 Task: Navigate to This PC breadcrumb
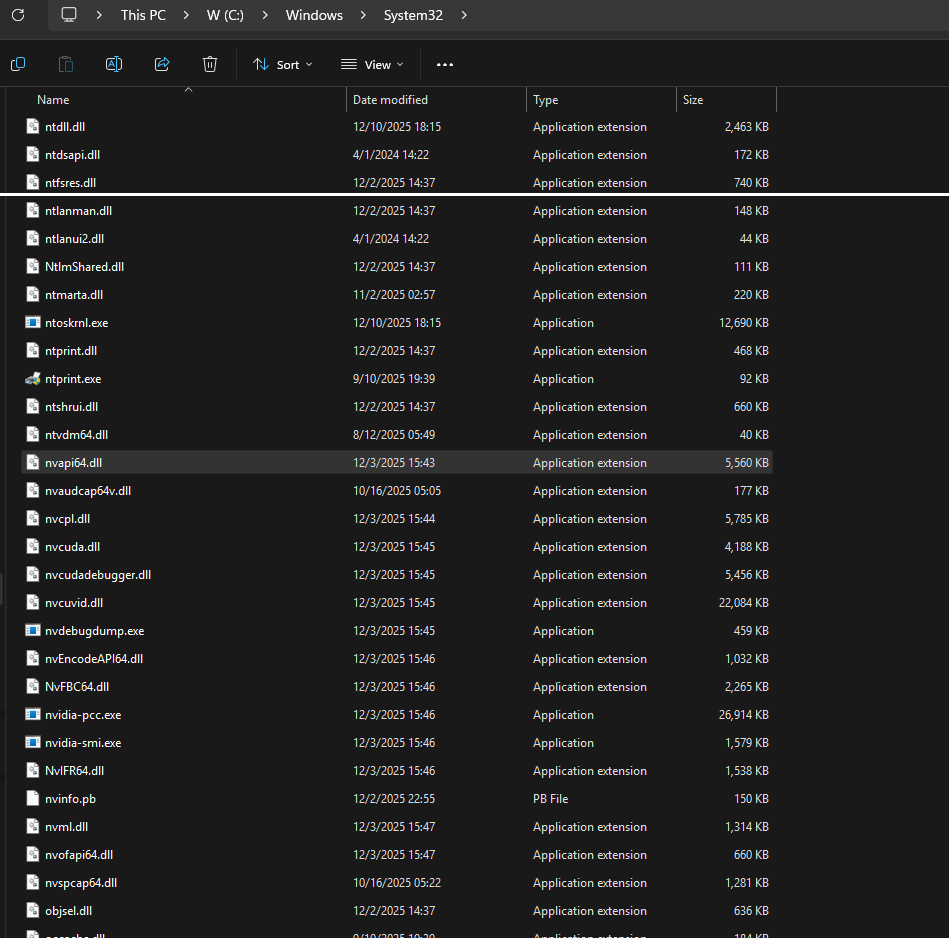tap(143, 15)
